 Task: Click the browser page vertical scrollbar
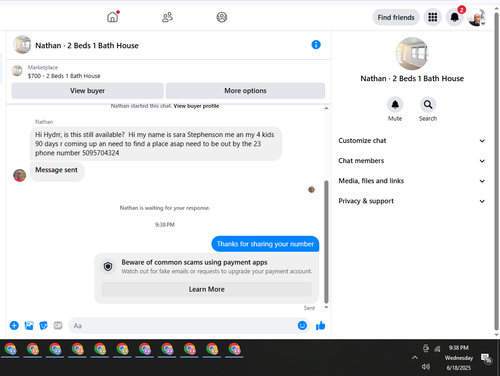[496, 170]
